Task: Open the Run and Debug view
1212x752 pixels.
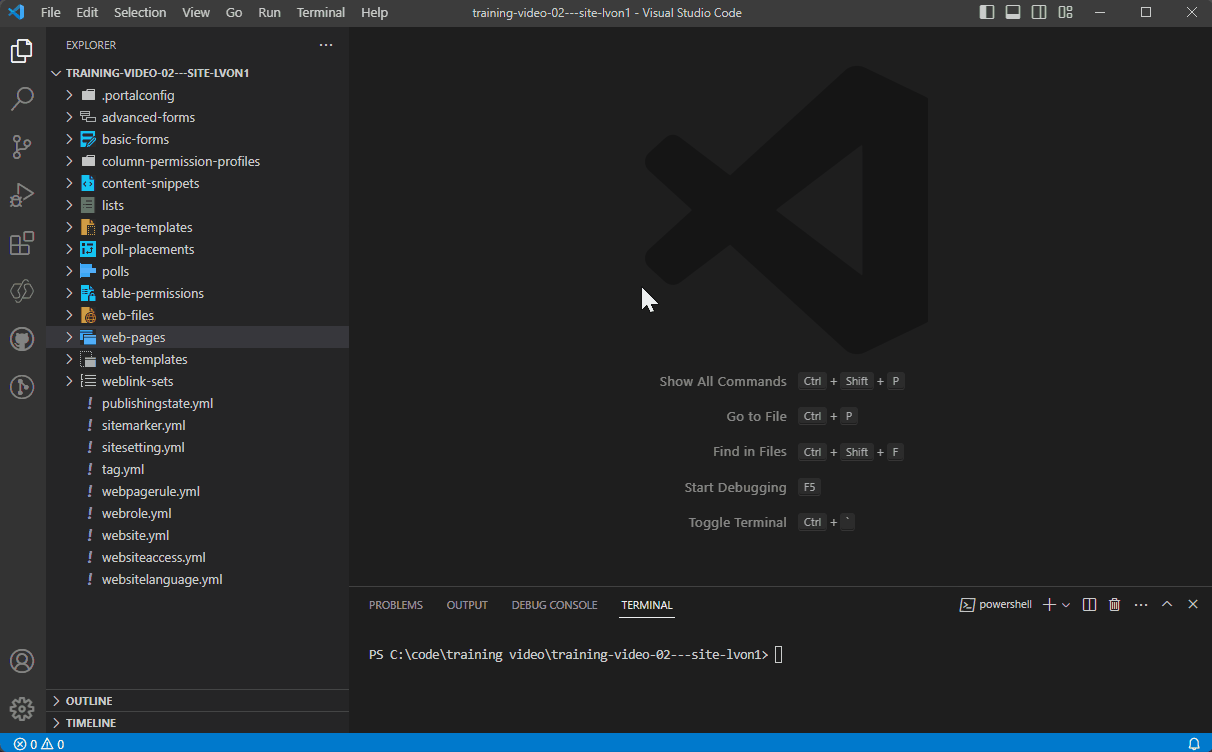Action: click(x=22, y=195)
